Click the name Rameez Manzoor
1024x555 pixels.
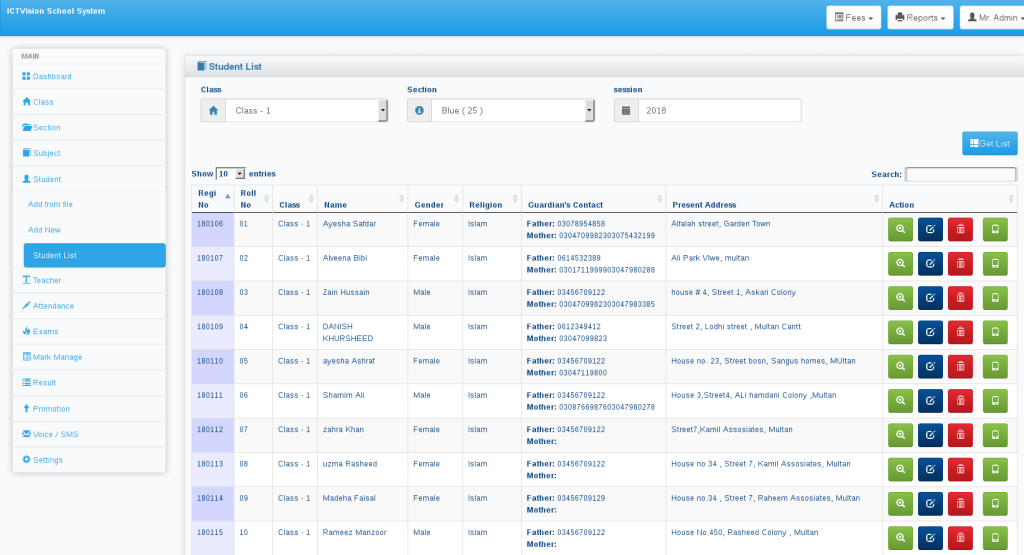point(355,533)
